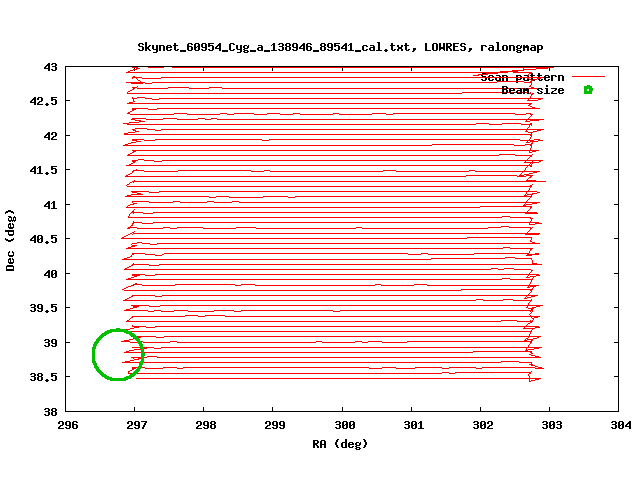Click the 'Dec (deg)' axis label
Screen dimensions: 640x480
point(10,240)
